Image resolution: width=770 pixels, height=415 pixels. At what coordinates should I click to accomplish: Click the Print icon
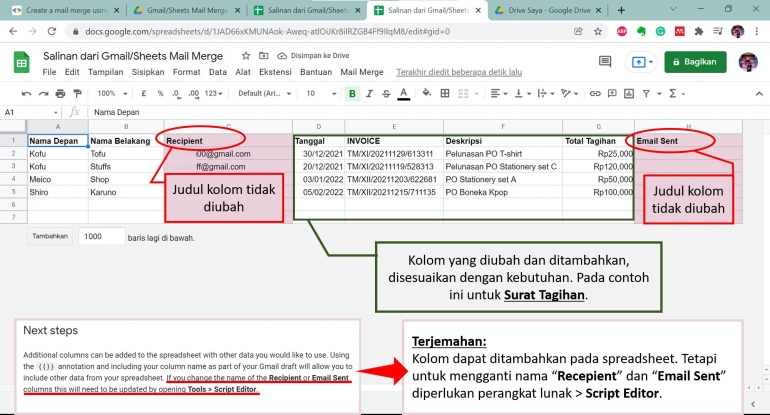[60, 93]
